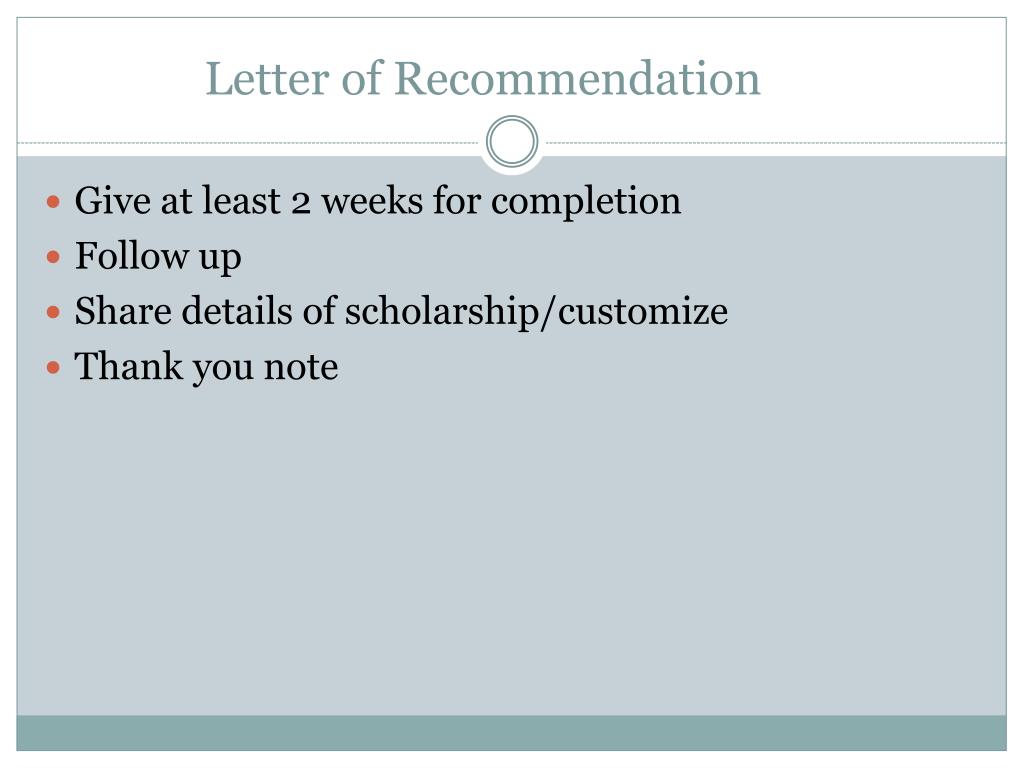Click the word 'weeks' in first bullet

tap(372, 200)
